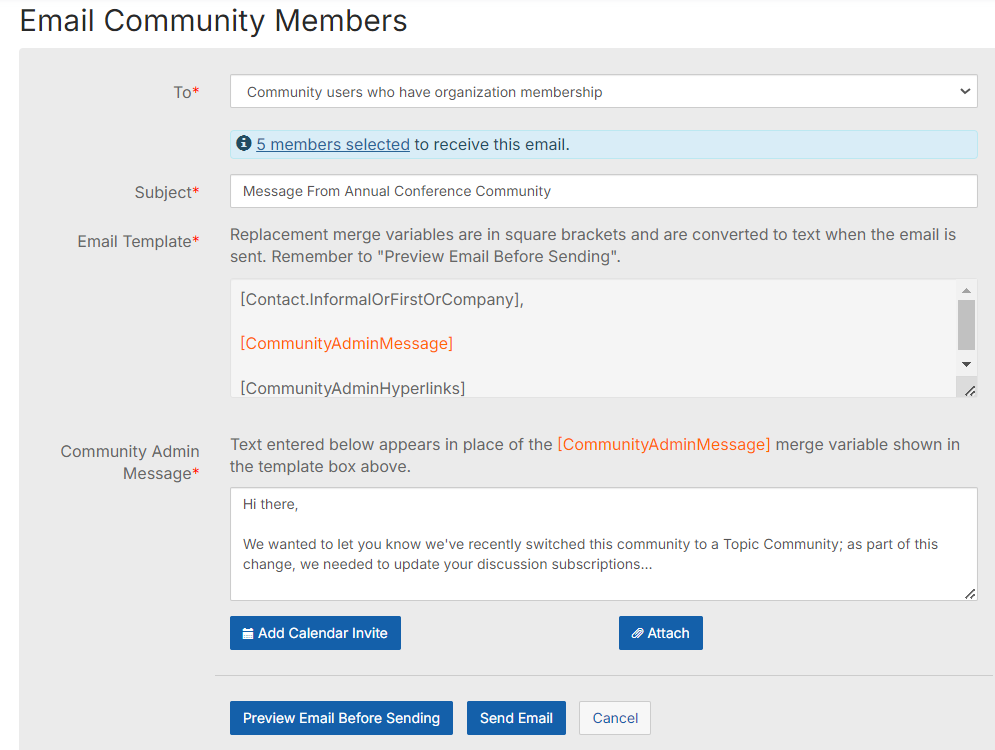Click the calendar icon on Add Calendar Invite
This screenshot has width=995, height=750.
[248, 633]
